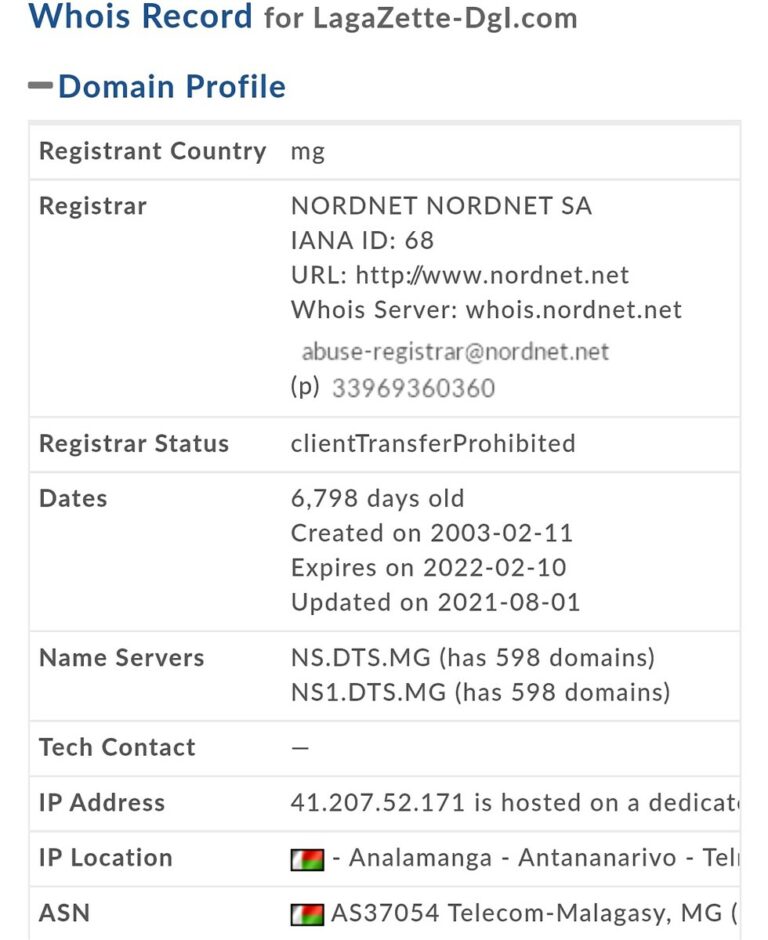The width and height of the screenshot is (768, 940).
Task: Click the Madagascar flag beside IP Location
Action: 307,860
